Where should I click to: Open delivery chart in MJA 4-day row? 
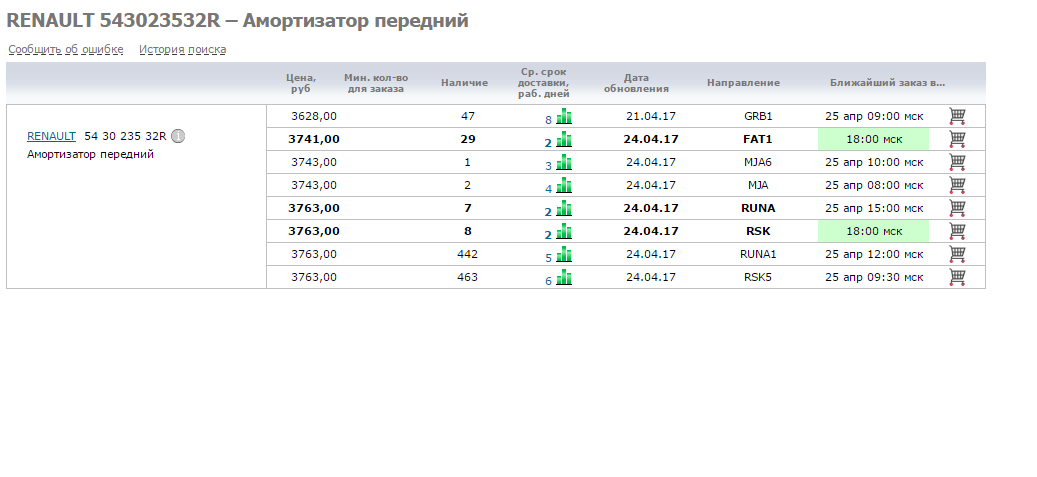pos(564,186)
